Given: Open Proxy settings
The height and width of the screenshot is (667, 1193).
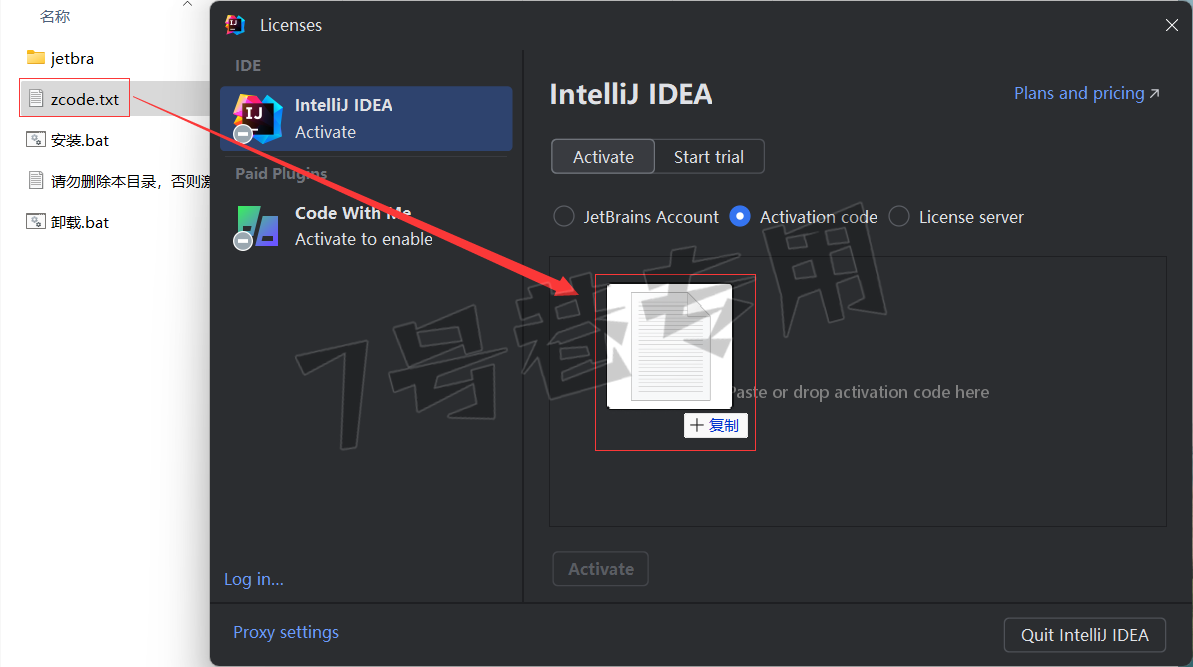Looking at the screenshot, I should (286, 633).
